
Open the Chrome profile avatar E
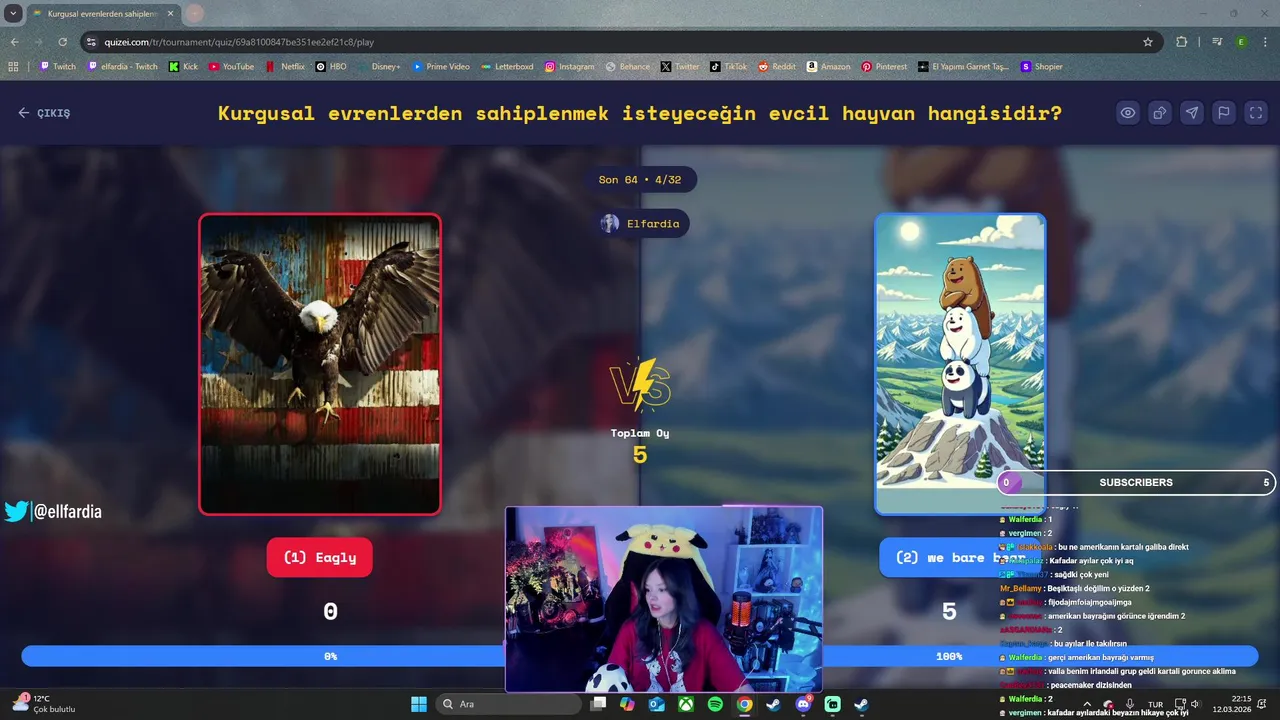pos(1241,42)
